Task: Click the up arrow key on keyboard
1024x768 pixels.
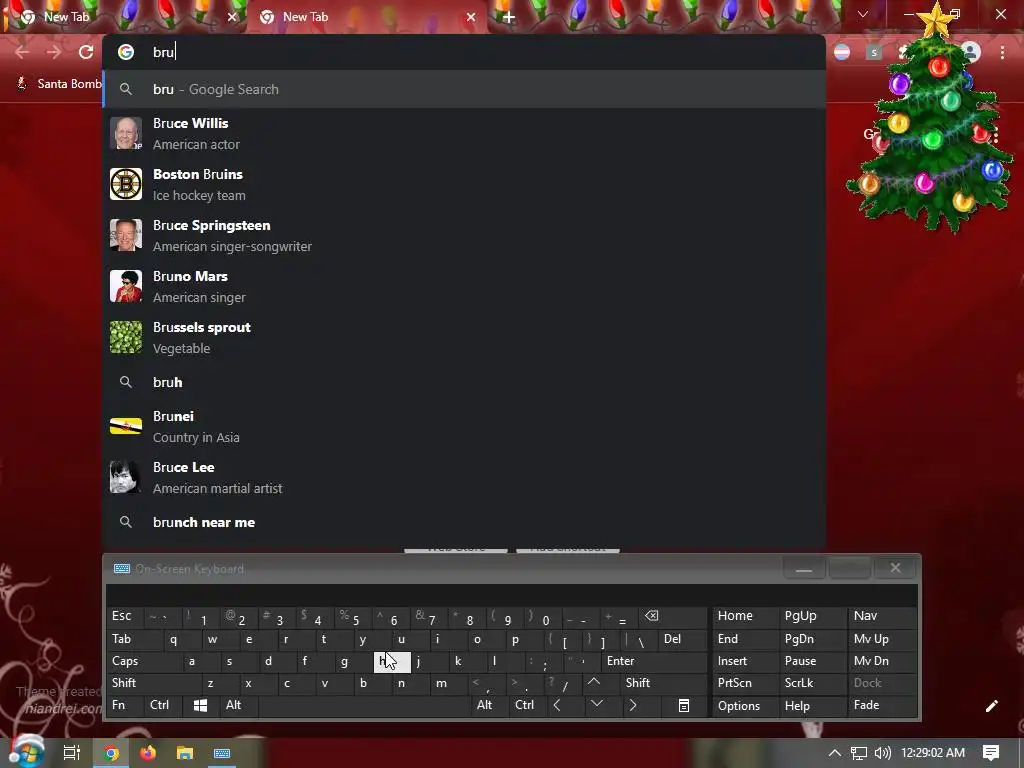Action: point(594,682)
